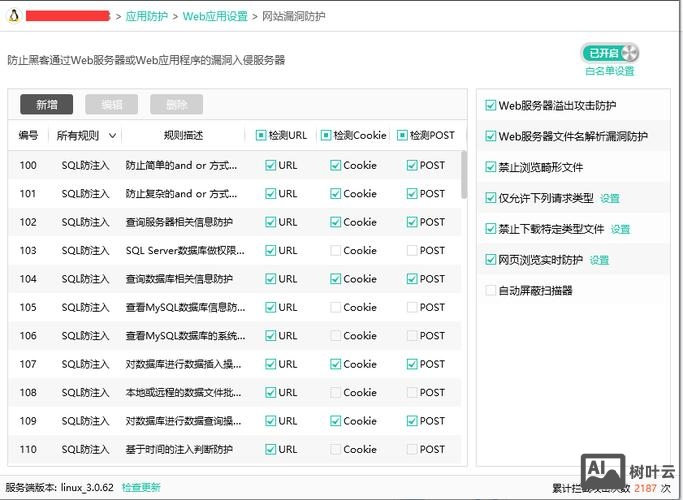Uncheck URL for rule 102
Screen dimensions: 683x500
pos(270,222)
